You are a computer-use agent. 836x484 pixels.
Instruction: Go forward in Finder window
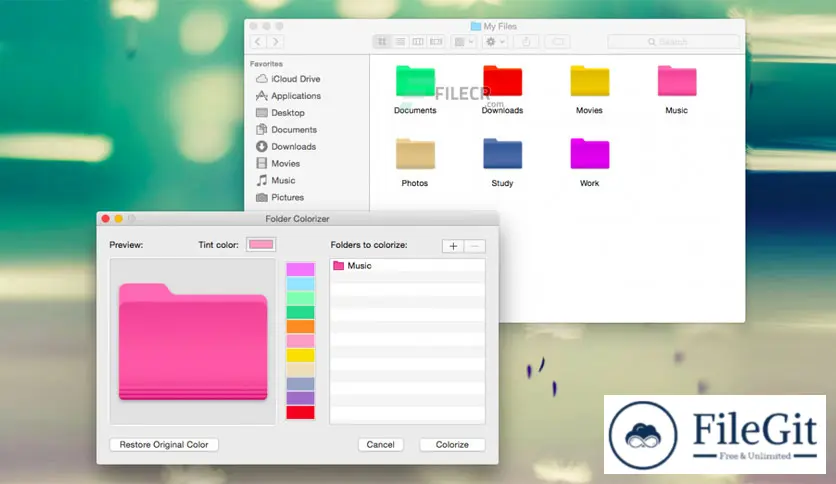tap(275, 42)
